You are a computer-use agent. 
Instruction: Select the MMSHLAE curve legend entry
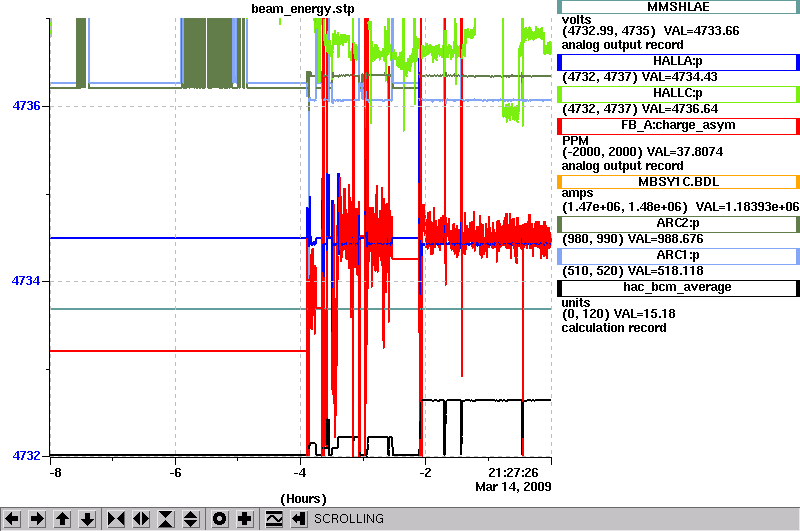(x=678, y=7)
